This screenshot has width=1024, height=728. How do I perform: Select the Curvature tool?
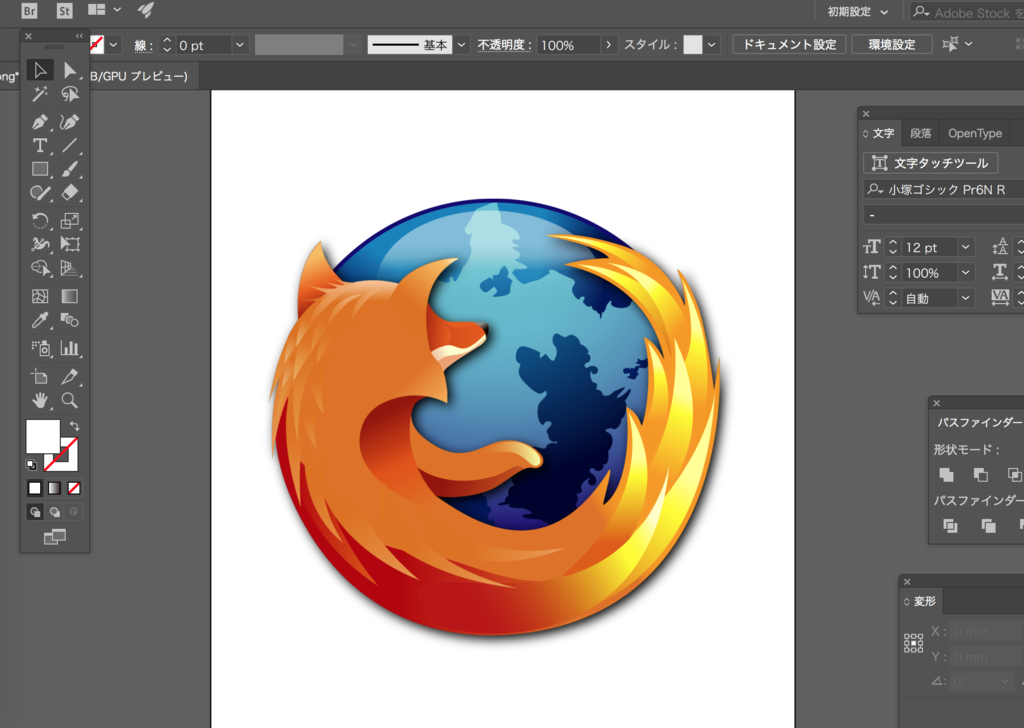[x=70, y=121]
